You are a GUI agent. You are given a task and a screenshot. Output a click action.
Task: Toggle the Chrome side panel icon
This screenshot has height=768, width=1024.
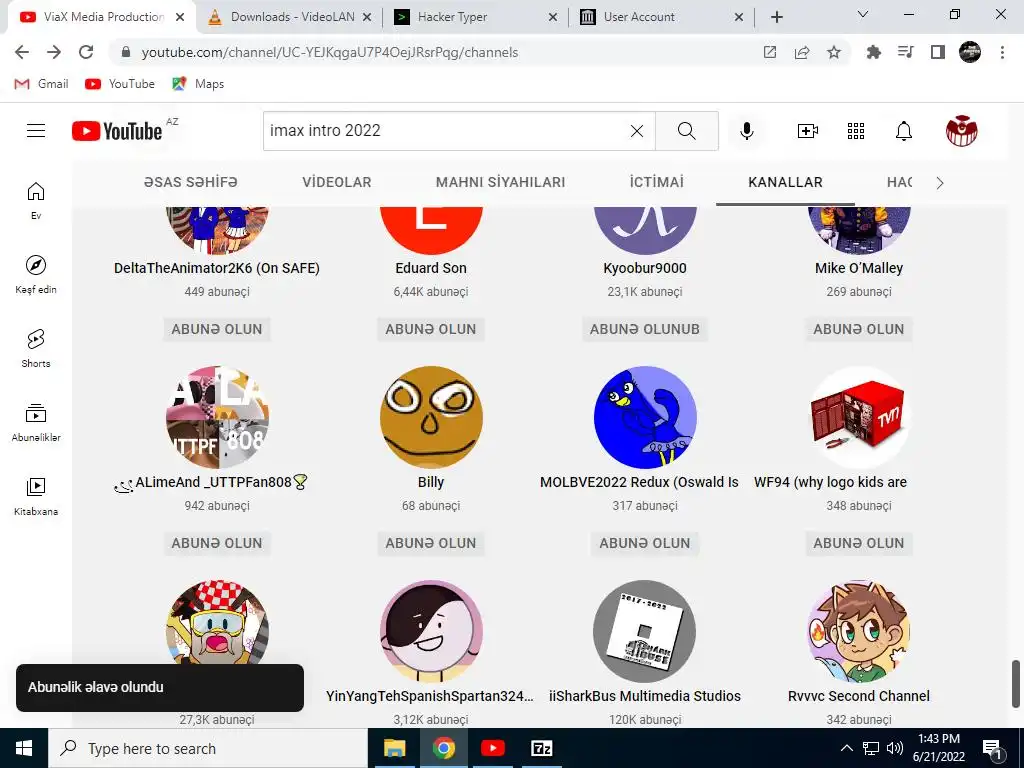click(x=938, y=52)
